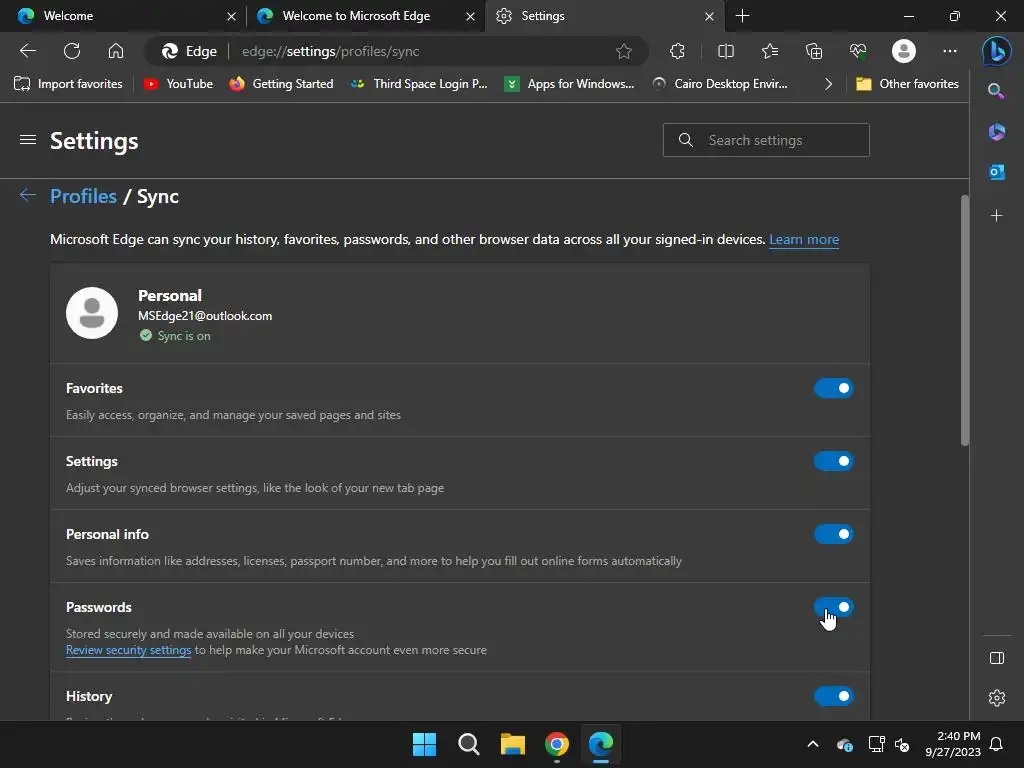Close the Settings tab
The image size is (1024, 768).
point(709,16)
